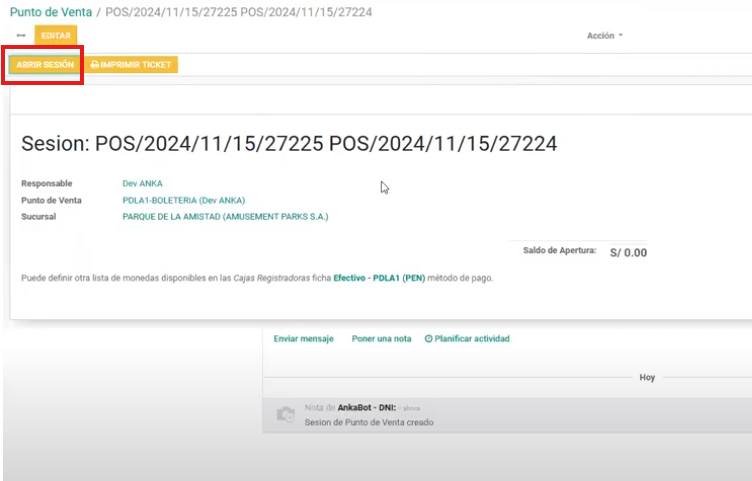
Task: Click Planificar actividad
Action: (x=471, y=339)
